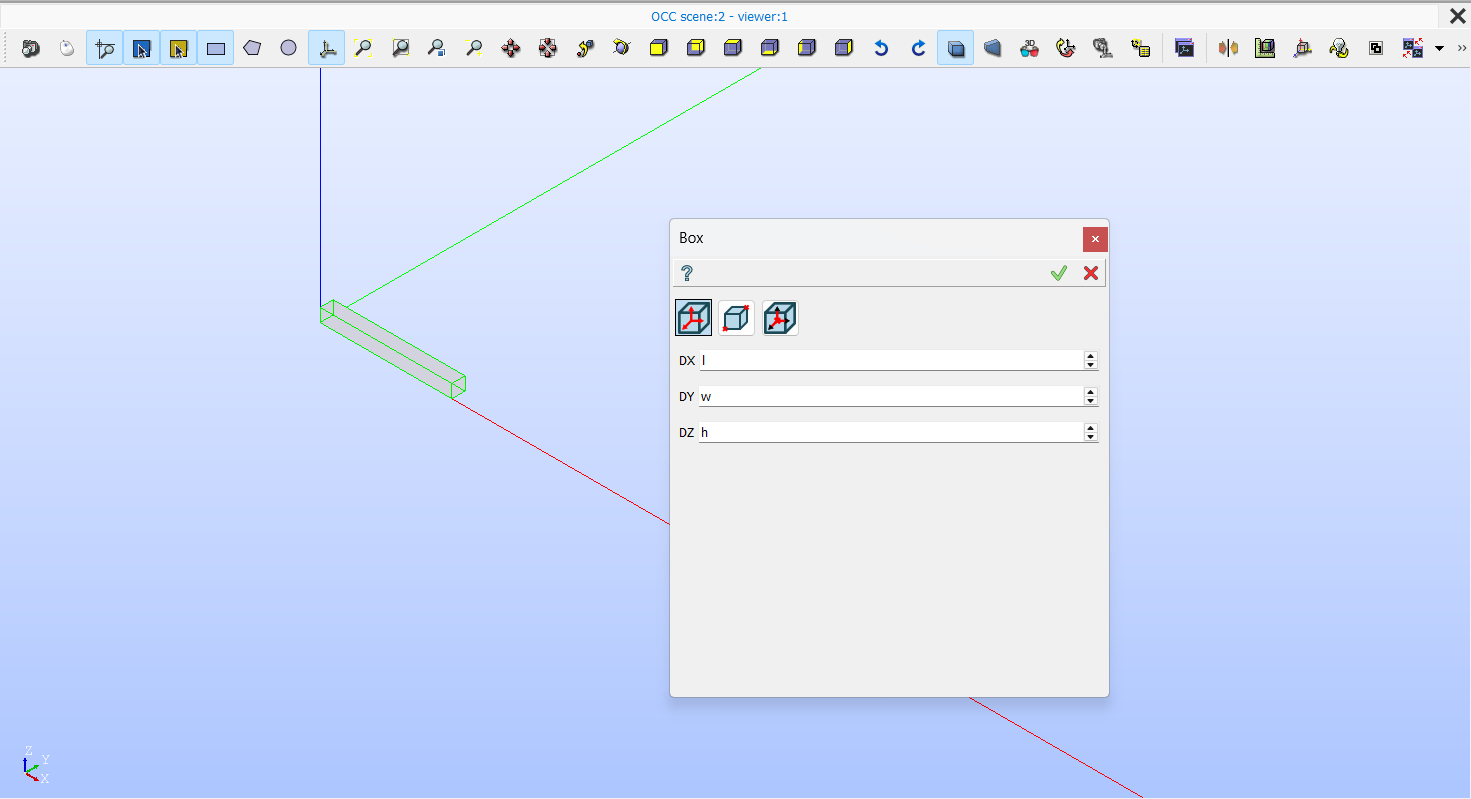Click the DX input field
The image size is (1471, 799).
pos(890,360)
